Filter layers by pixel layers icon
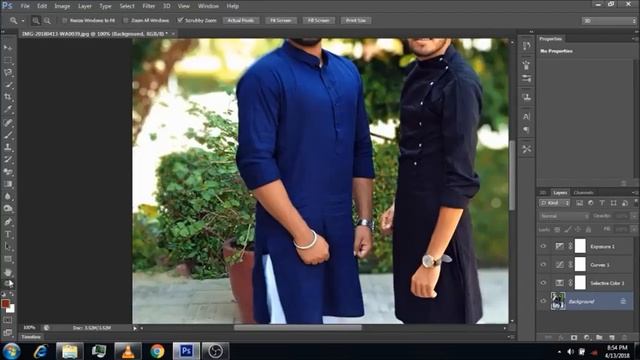The width and height of the screenshot is (640, 360). pyautogui.click(x=579, y=203)
